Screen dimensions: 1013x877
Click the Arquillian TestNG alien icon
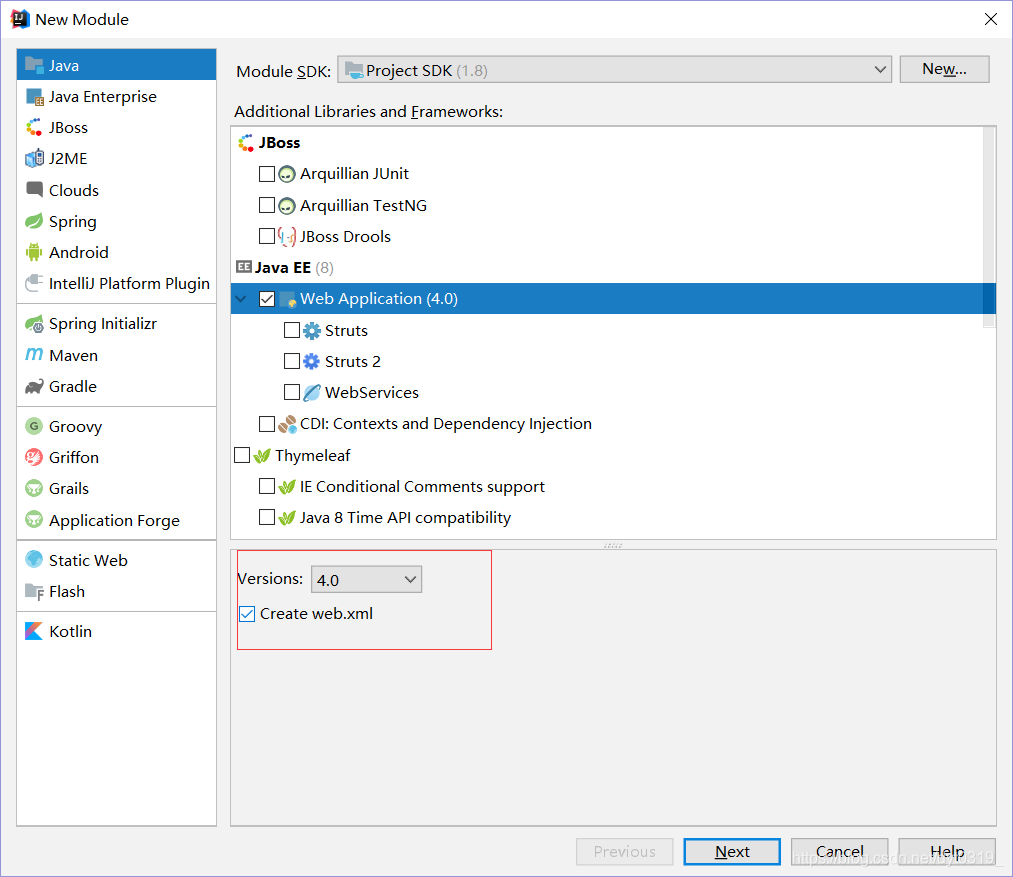pyautogui.click(x=287, y=206)
